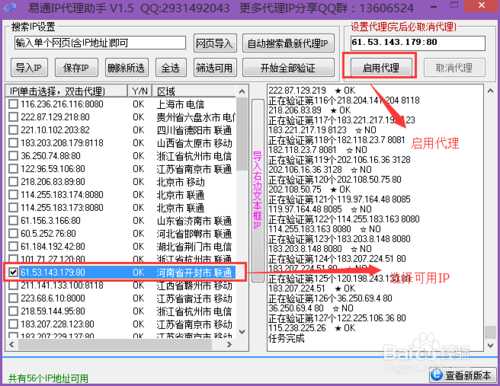The image size is (500, 386).
Task: Select region text 上海市 电信
Action: [x=180, y=104]
